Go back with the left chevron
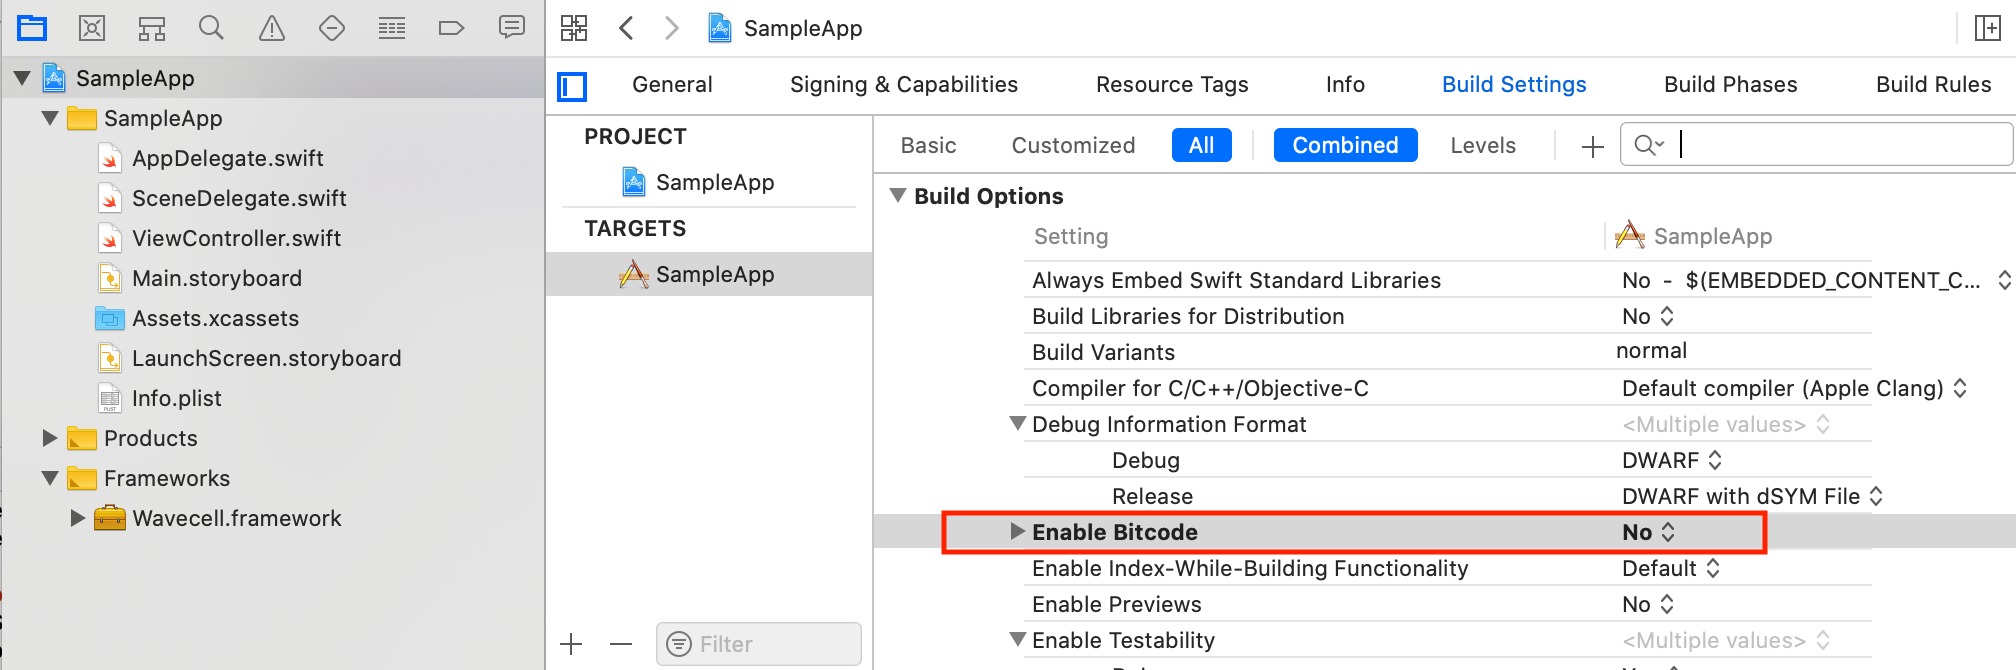This screenshot has width=2016, height=670. [627, 28]
